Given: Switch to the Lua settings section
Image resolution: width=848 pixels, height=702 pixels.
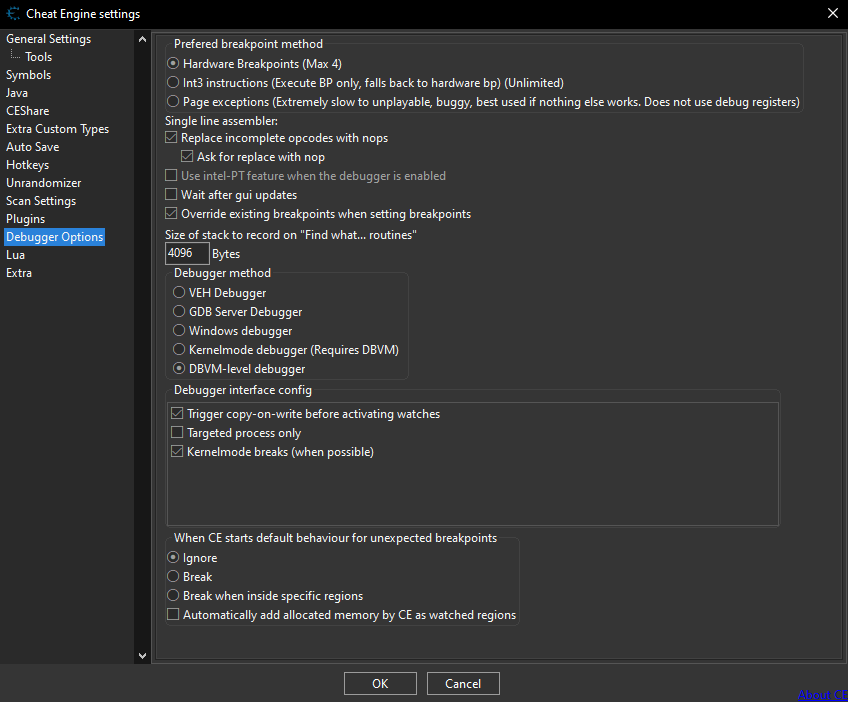Looking at the screenshot, I should coord(15,255).
